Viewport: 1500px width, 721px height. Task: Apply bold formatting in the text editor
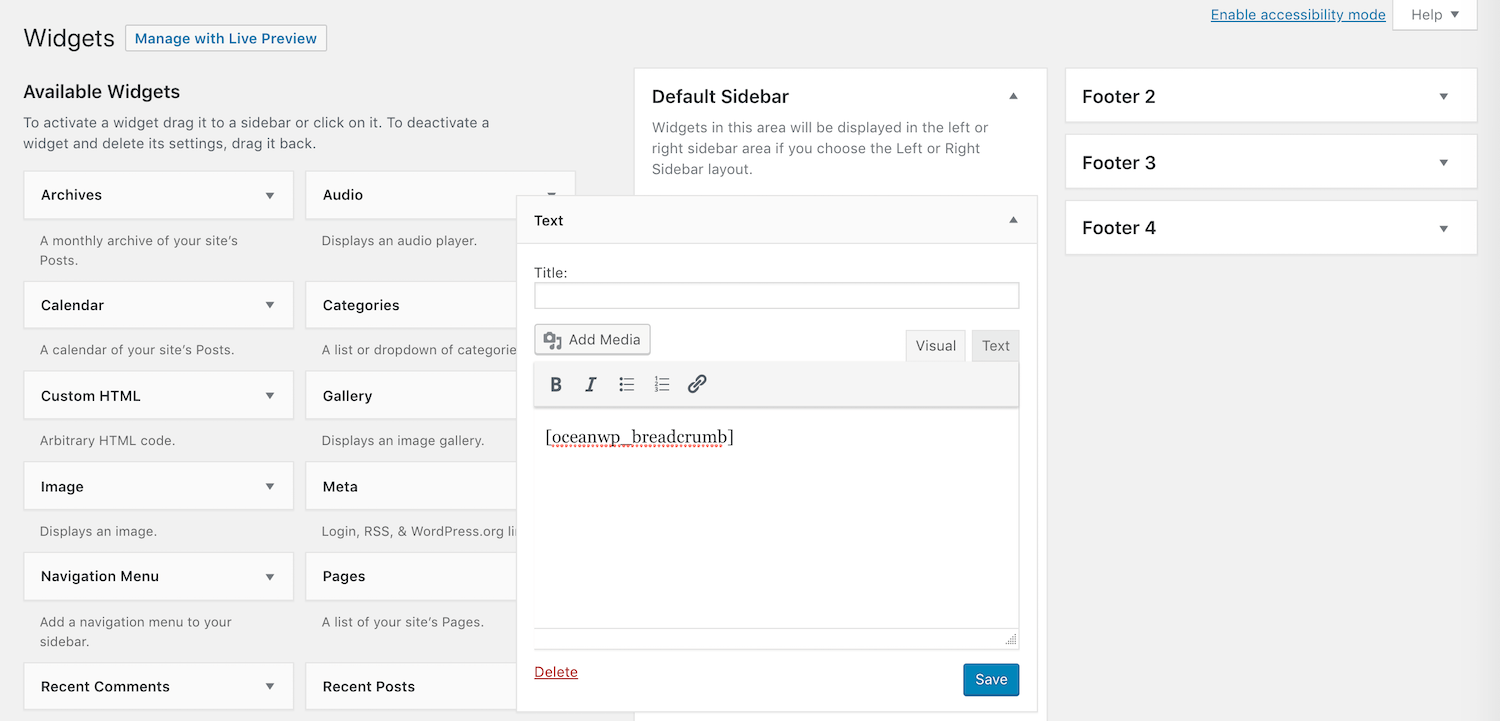(x=556, y=384)
